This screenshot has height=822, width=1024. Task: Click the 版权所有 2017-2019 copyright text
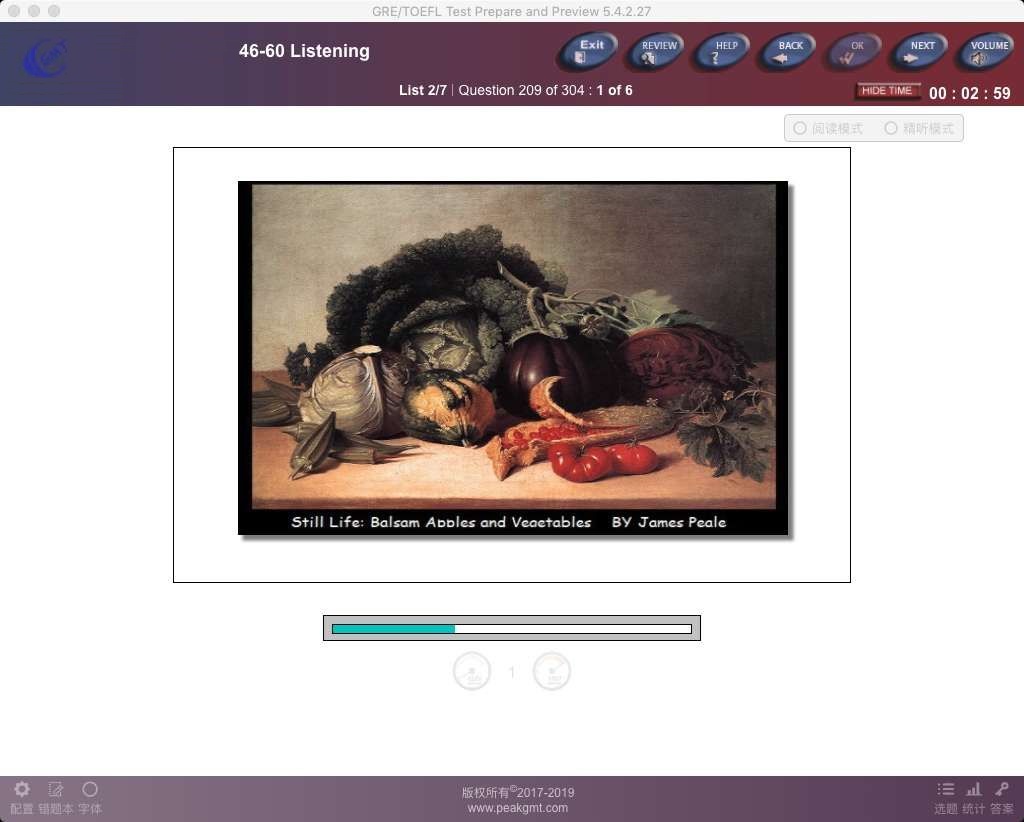pyautogui.click(x=518, y=792)
